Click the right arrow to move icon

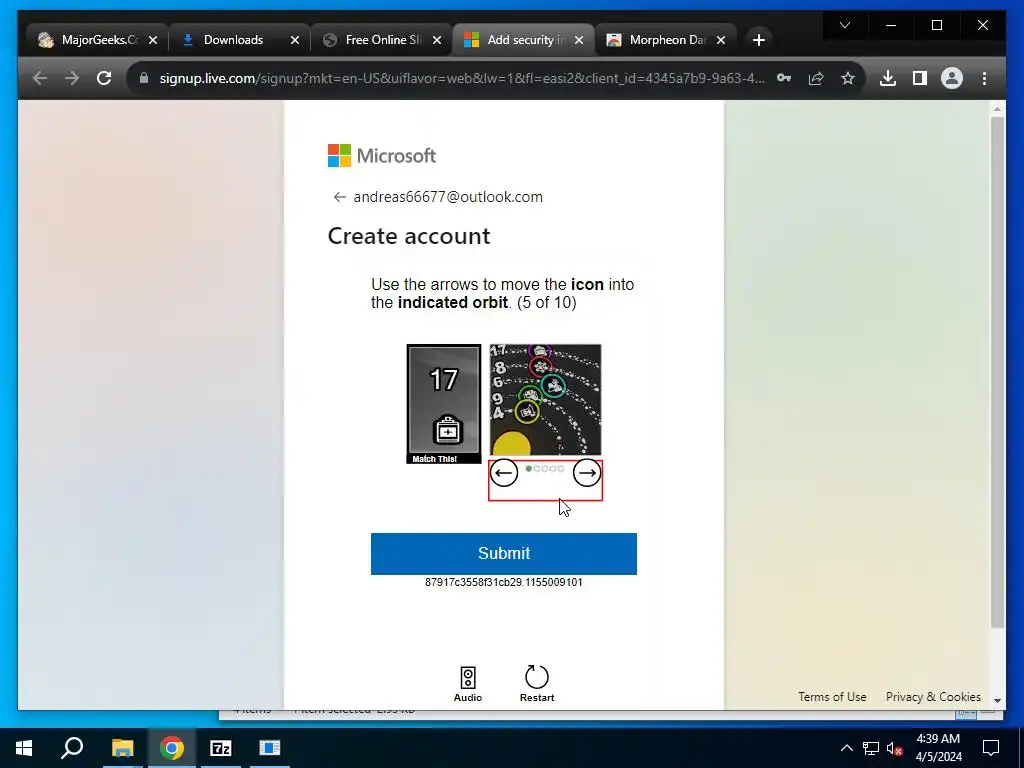(x=587, y=473)
